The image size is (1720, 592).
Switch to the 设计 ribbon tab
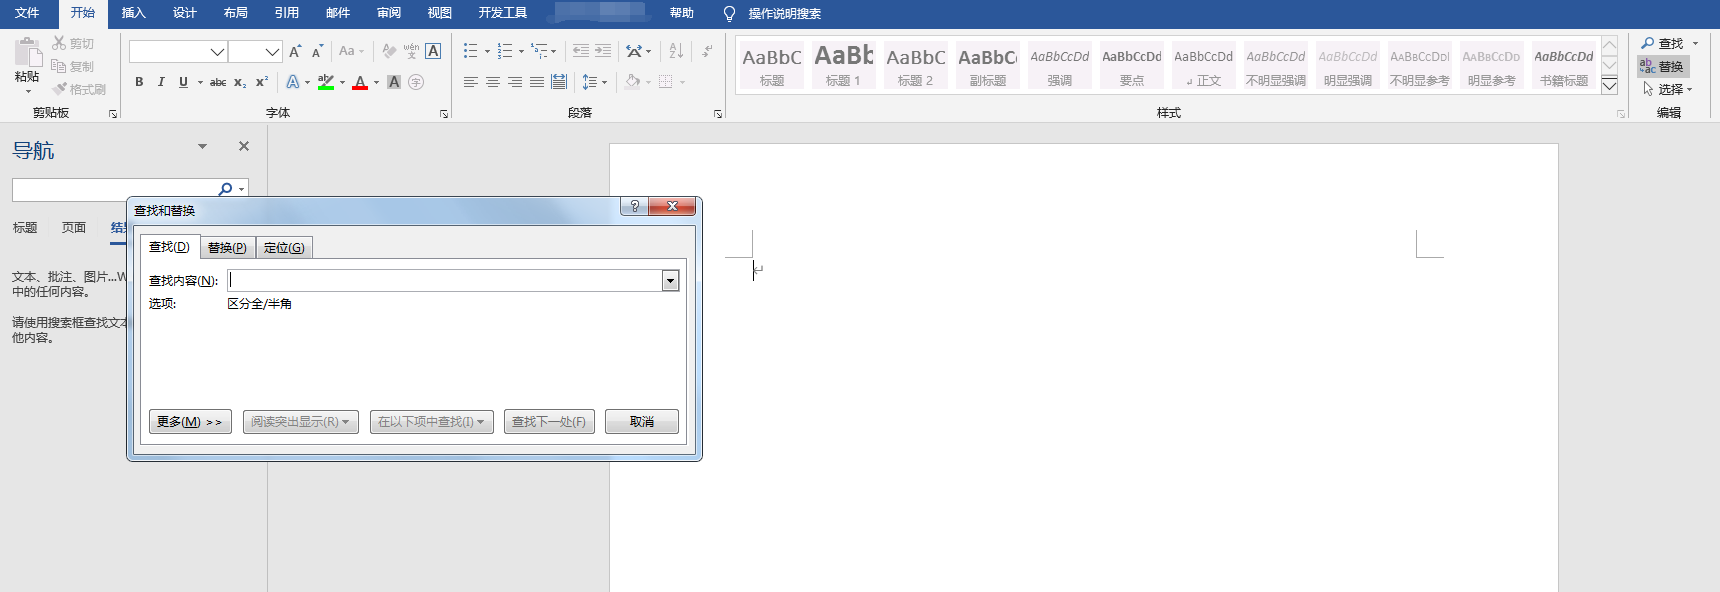[x=184, y=13]
